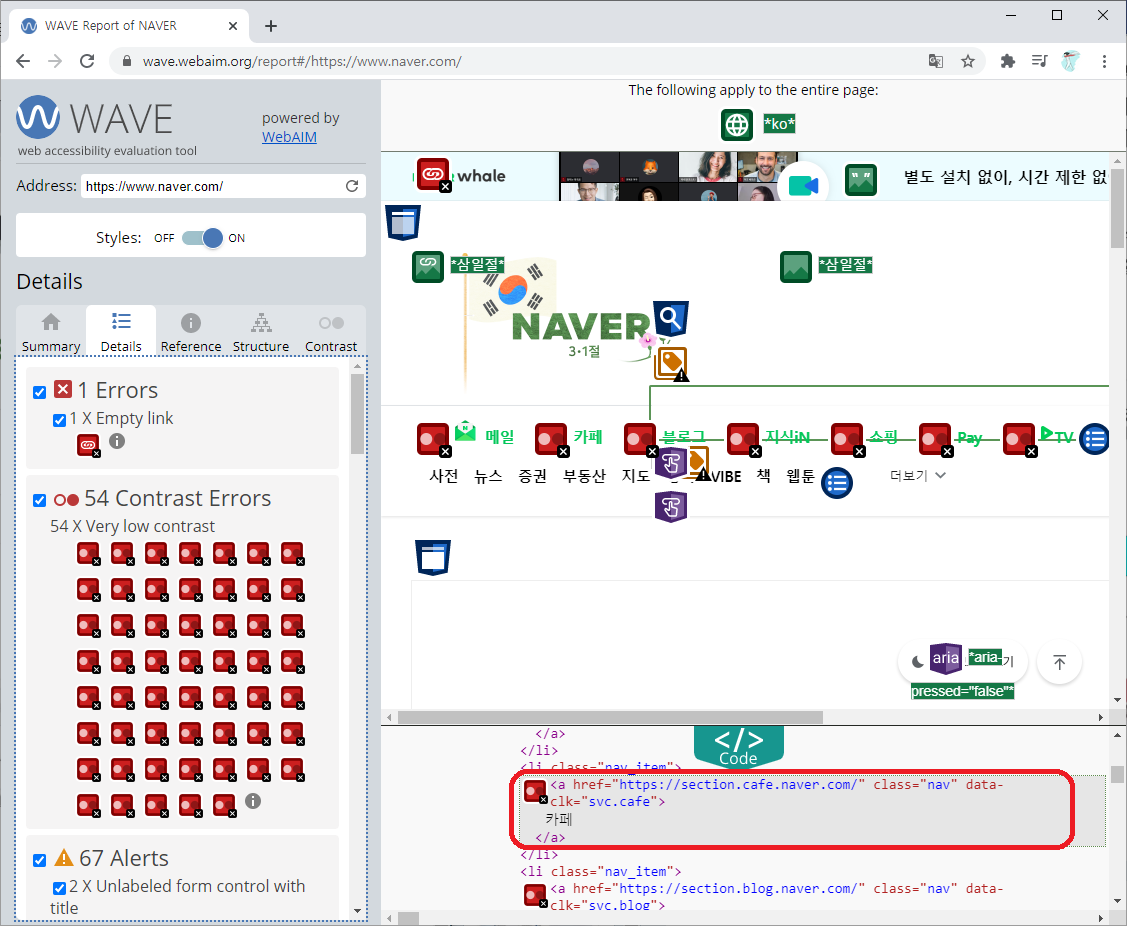Open the Reference tab

tap(190, 331)
